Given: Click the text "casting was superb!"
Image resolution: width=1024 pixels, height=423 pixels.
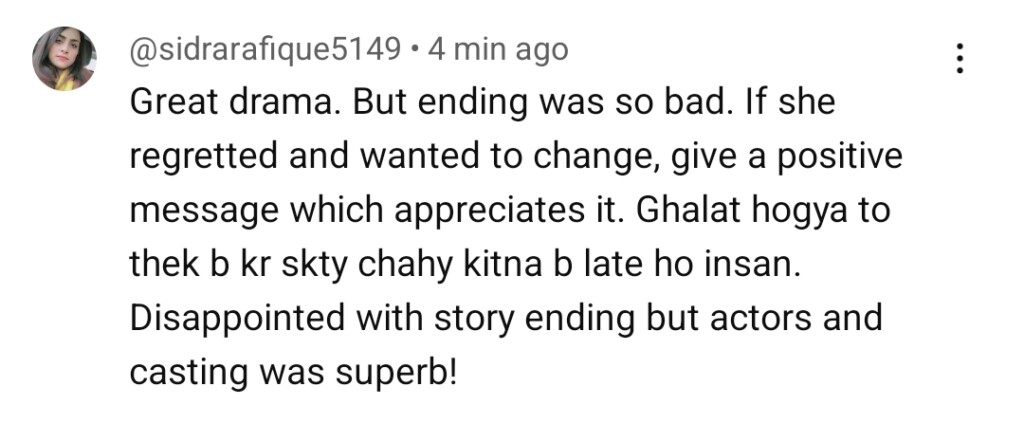Looking at the screenshot, I should click(294, 372).
